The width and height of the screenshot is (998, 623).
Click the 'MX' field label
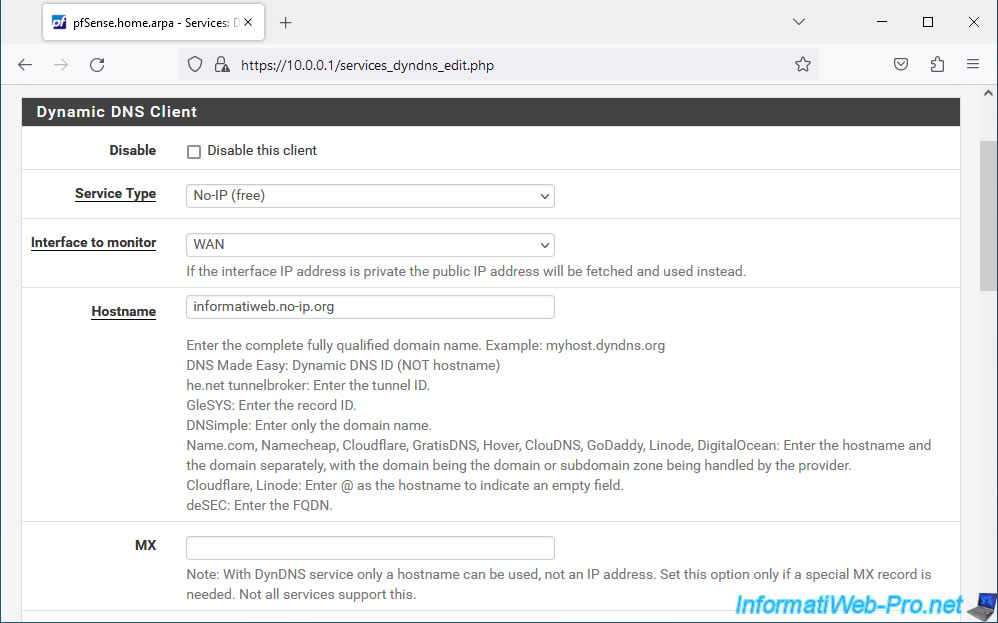[x=146, y=545]
